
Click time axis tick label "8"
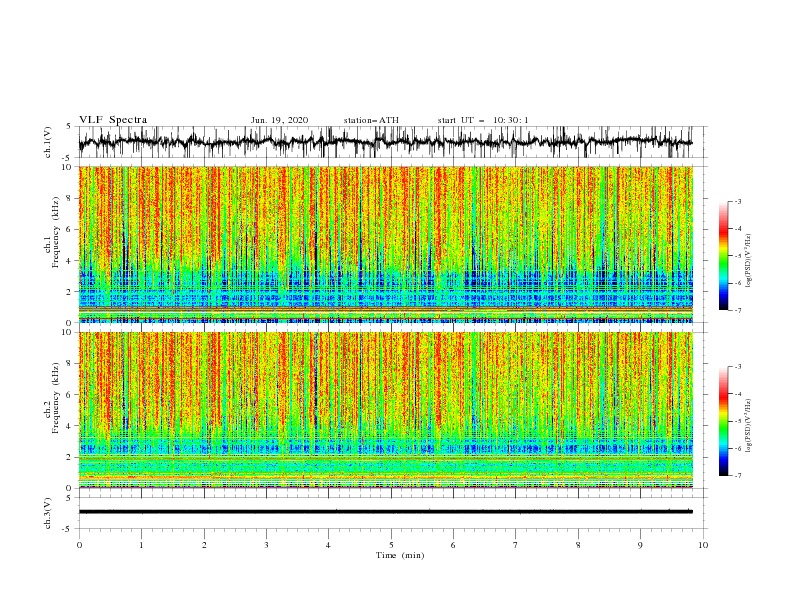578,545
